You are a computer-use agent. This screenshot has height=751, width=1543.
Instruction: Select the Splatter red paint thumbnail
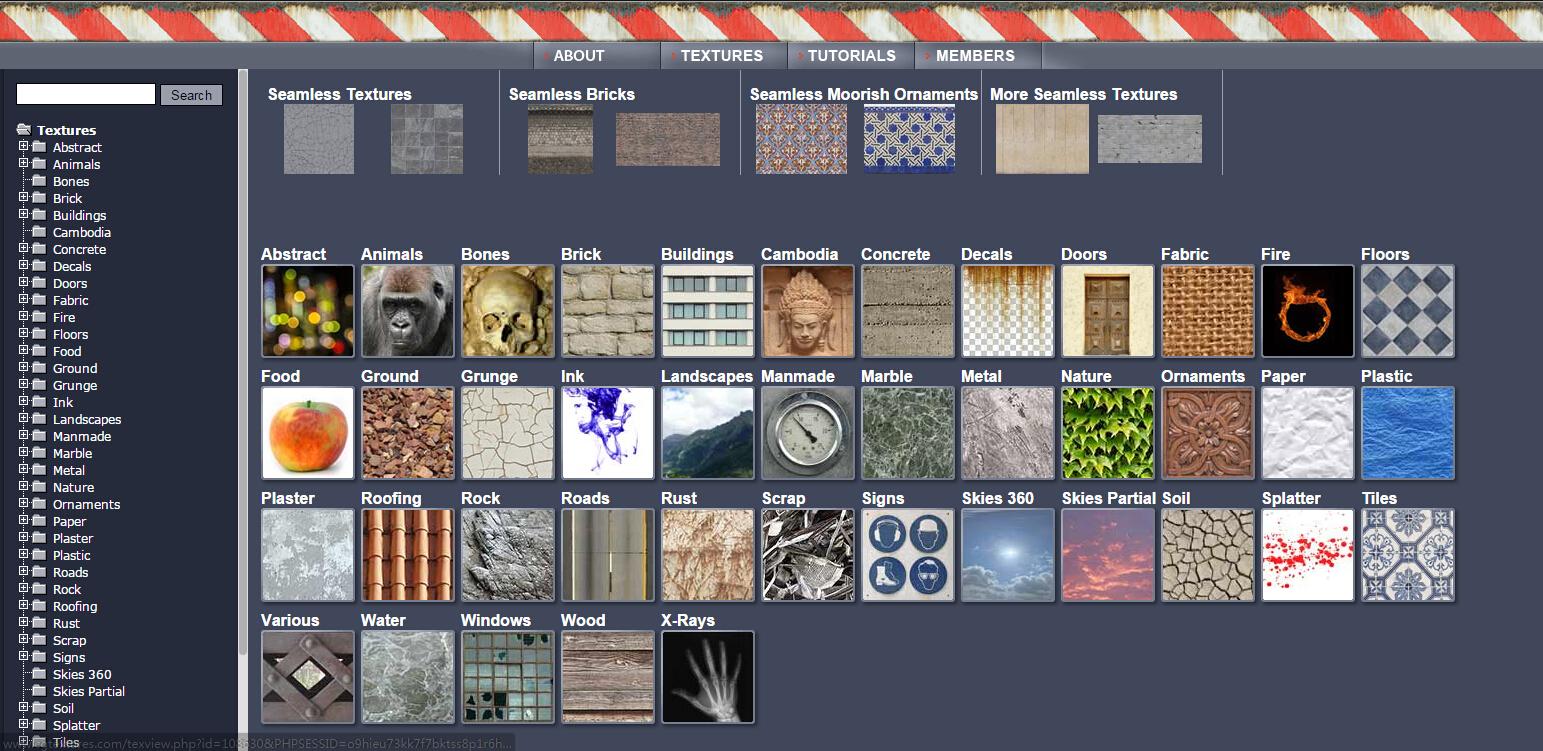(x=1308, y=555)
